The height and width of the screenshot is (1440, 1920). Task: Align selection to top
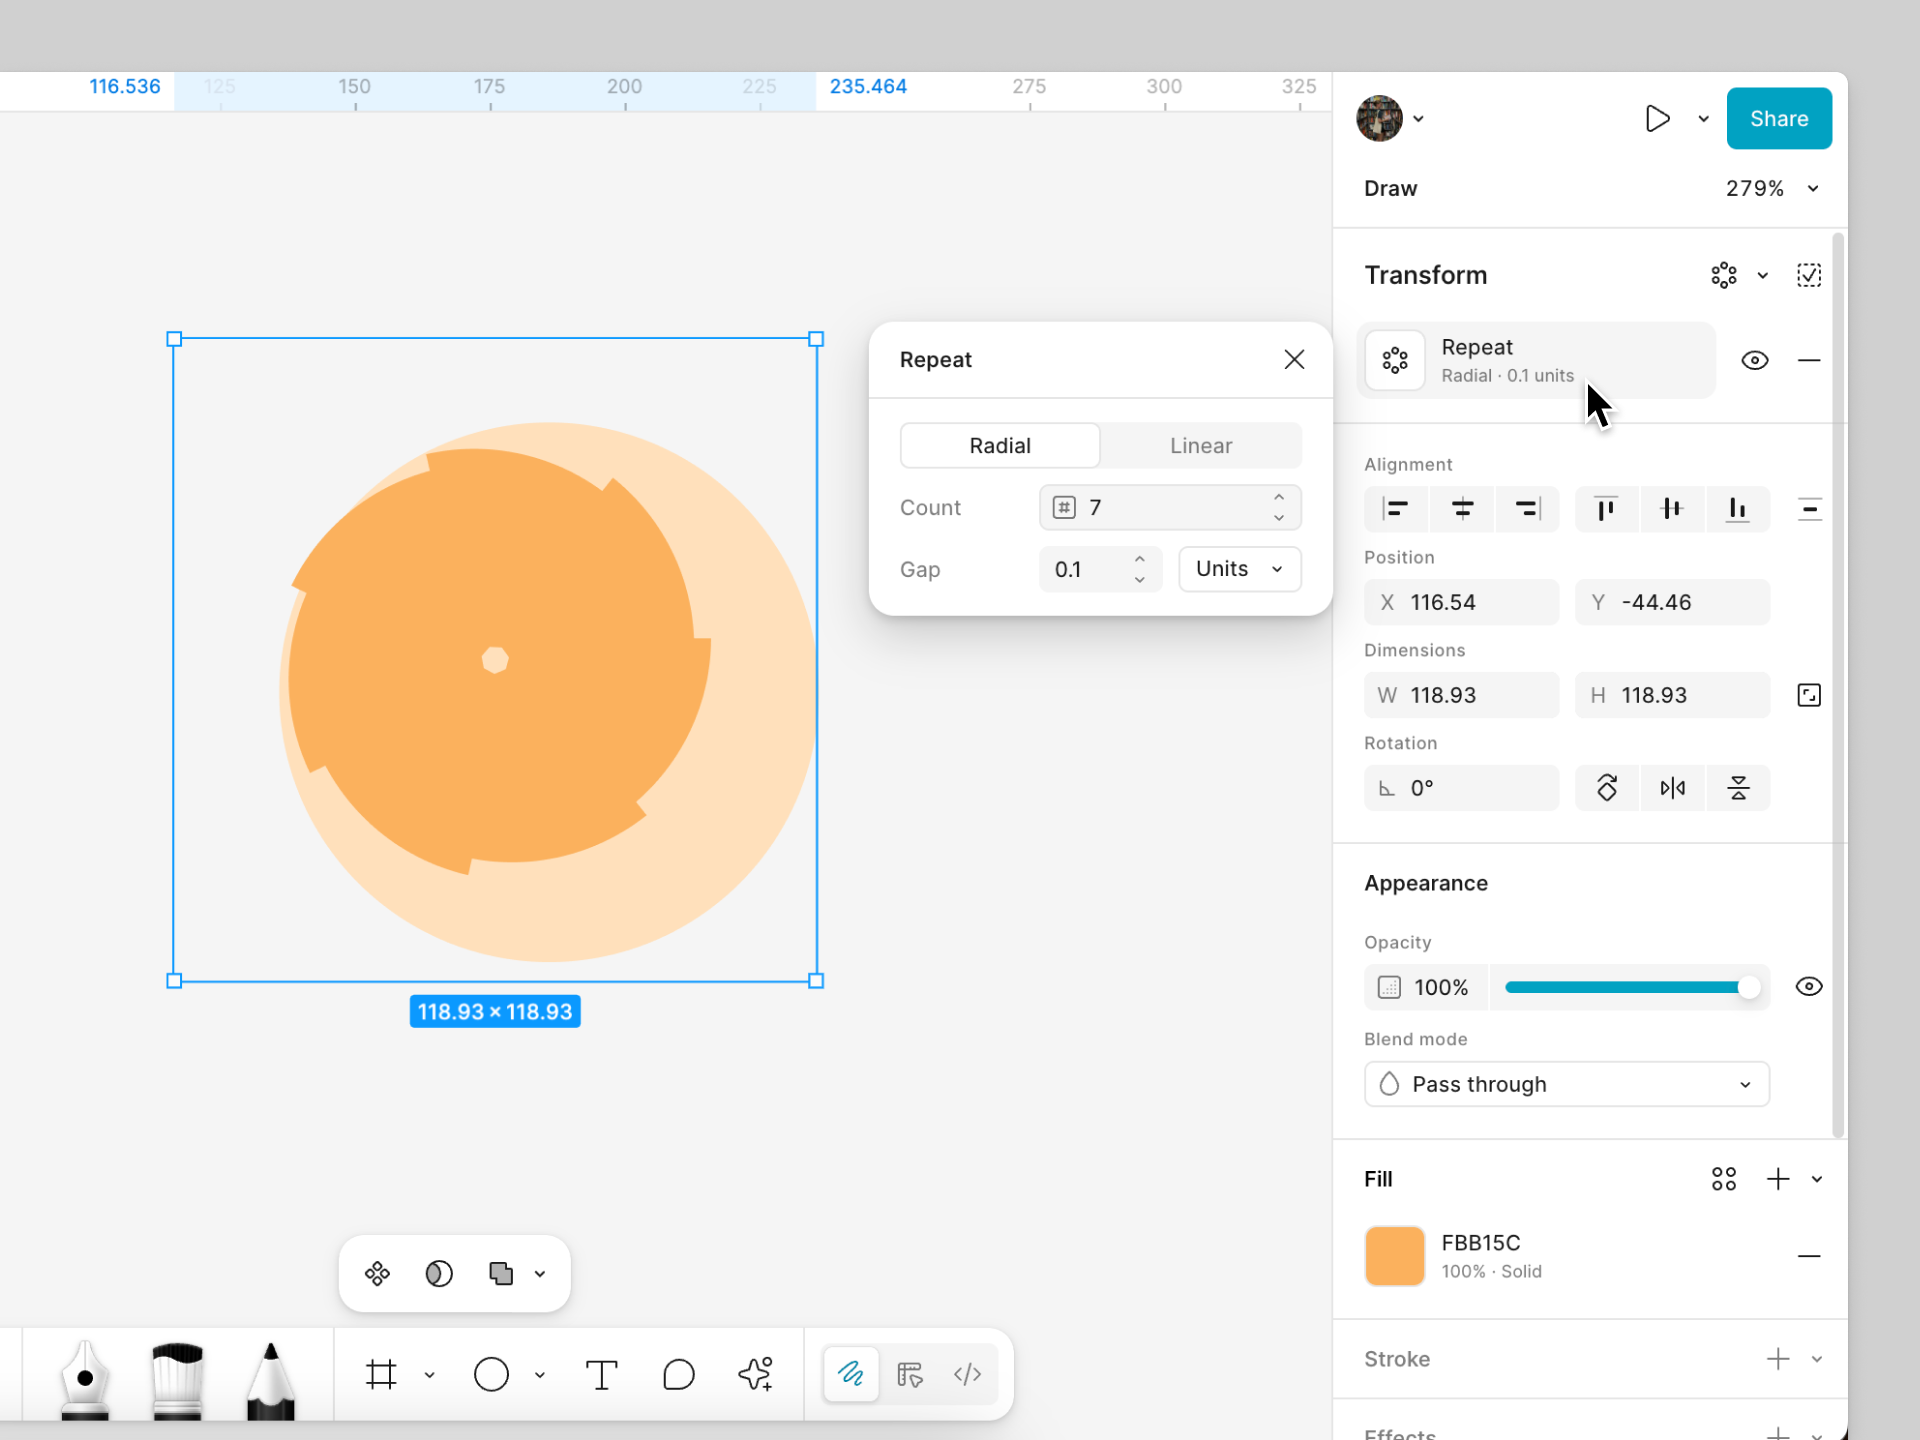point(1606,509)
